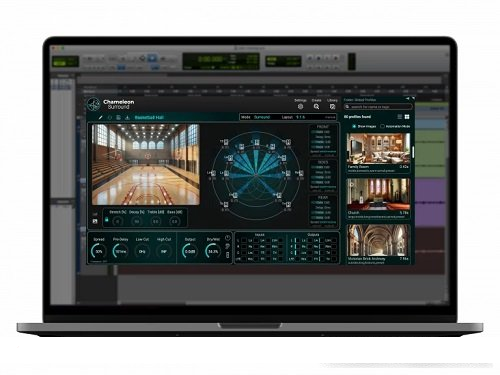Select the far-right side speaker on outer ring
500x375 pixels.
pyautogui.click(x=300, y=173)
